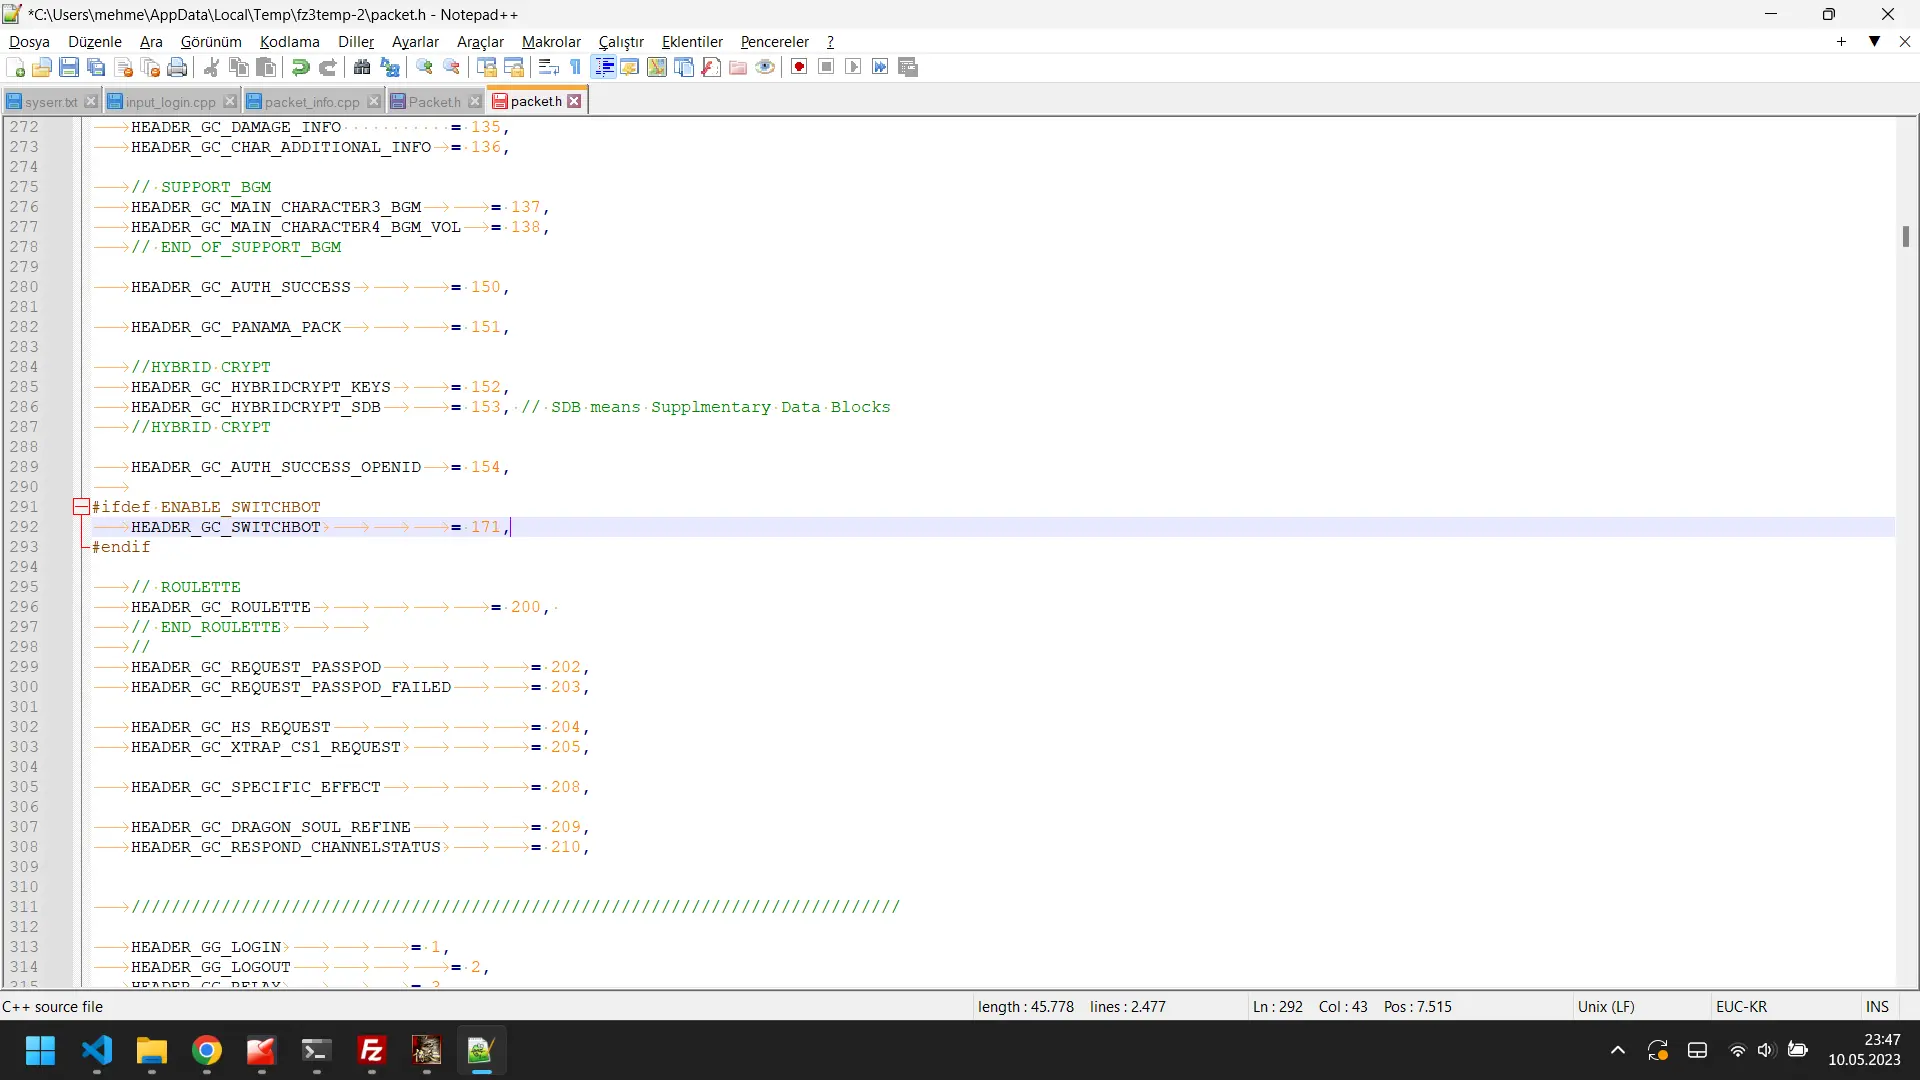Close the active packet.h tab
1920x1080 pixels.
click(574, 101)
